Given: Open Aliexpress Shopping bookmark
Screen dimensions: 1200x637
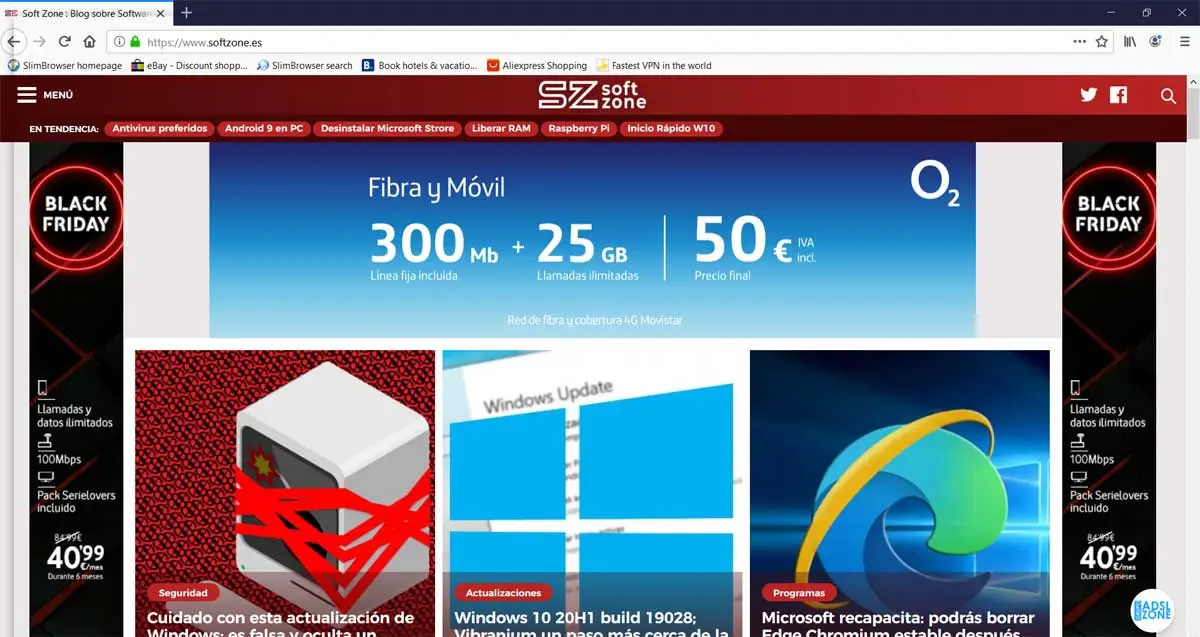Looking at the screenshot, I should click(x=537, y=65).
